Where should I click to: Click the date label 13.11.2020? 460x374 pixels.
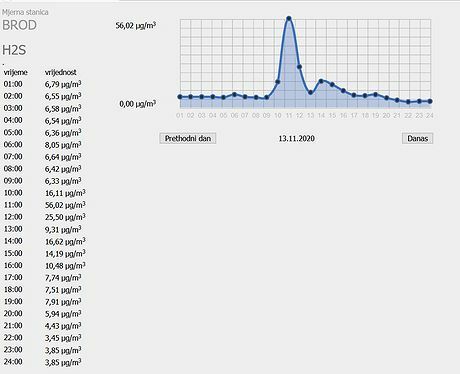click(297, 138)
